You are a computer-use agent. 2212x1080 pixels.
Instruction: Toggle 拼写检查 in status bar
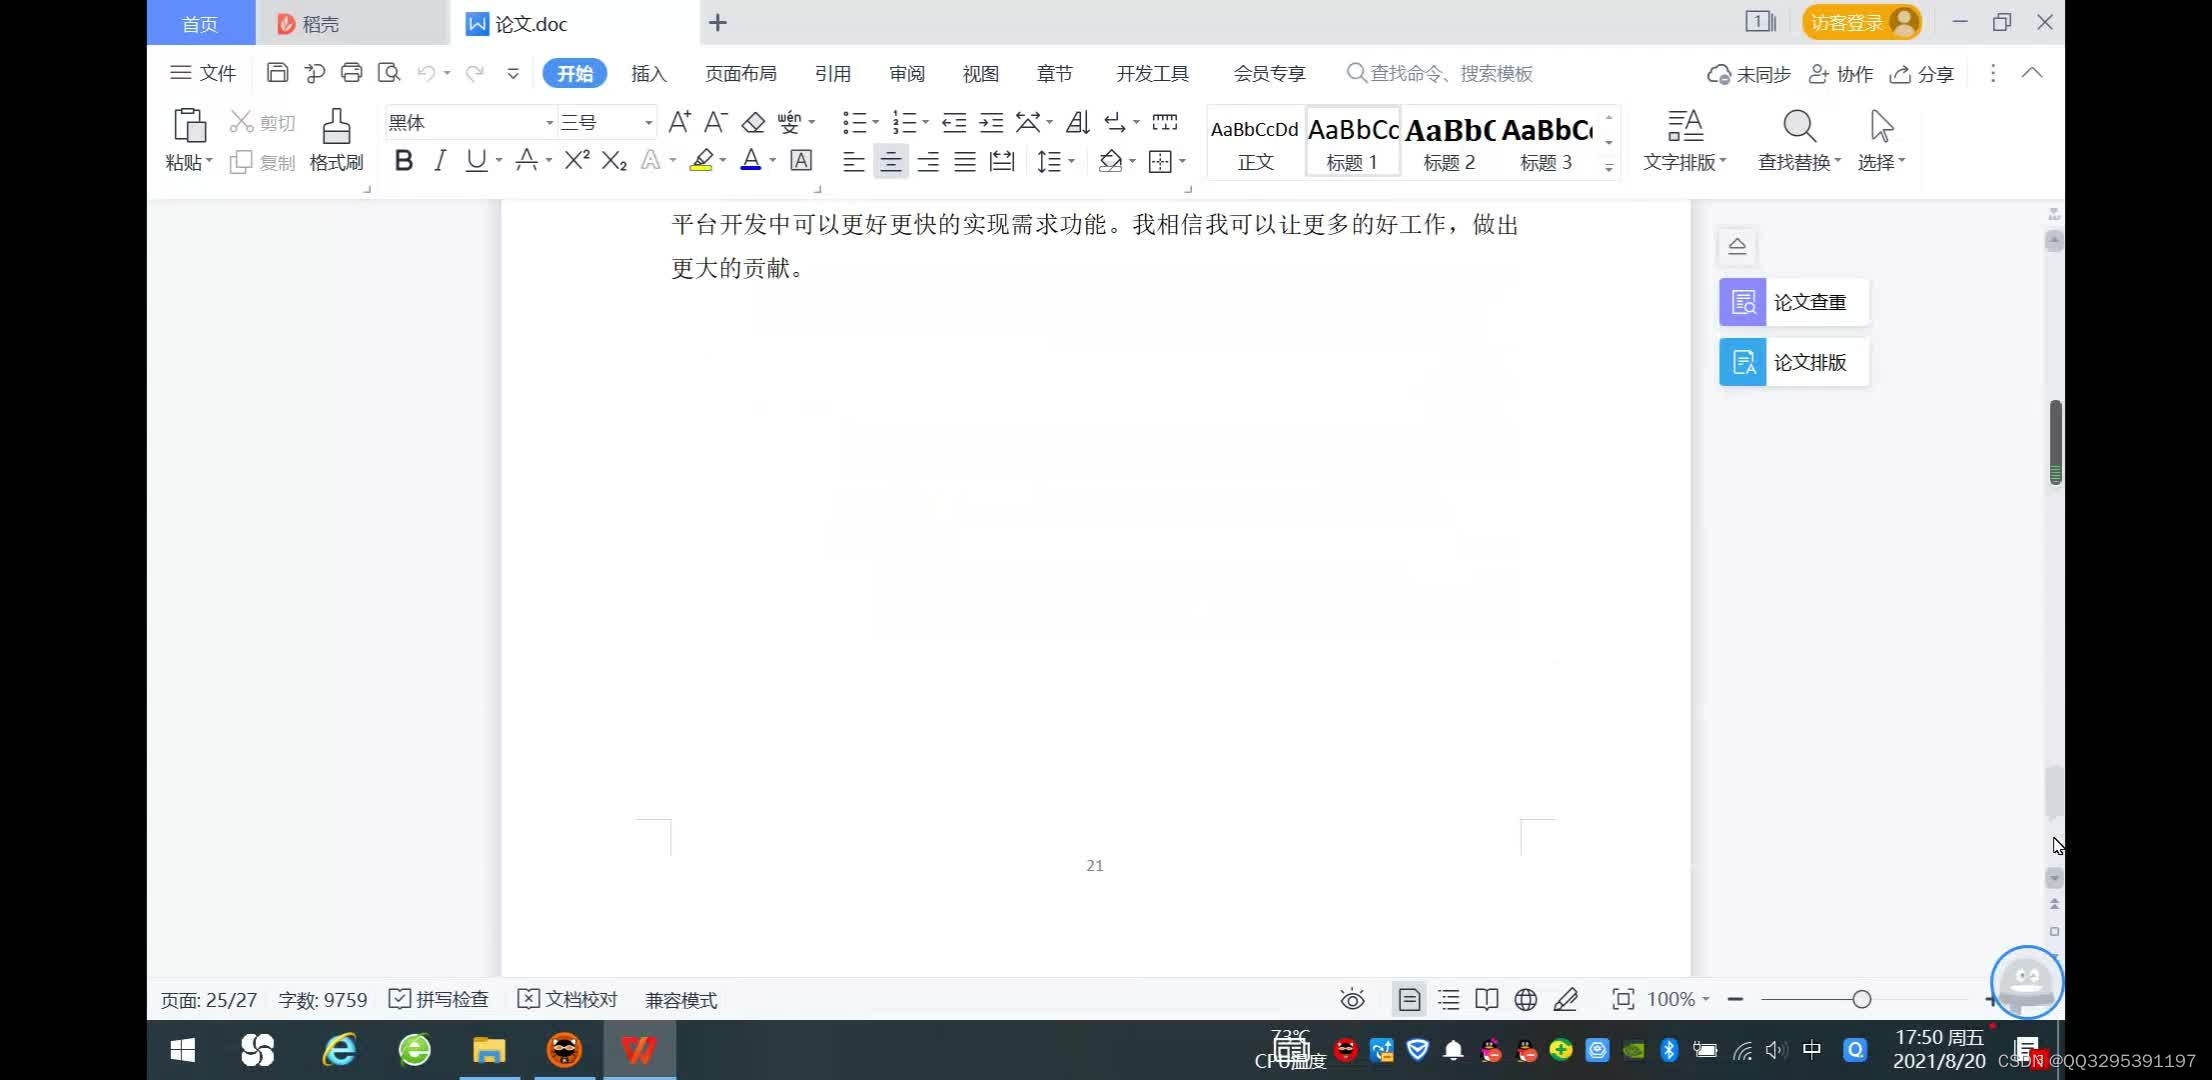coord(438,999)
